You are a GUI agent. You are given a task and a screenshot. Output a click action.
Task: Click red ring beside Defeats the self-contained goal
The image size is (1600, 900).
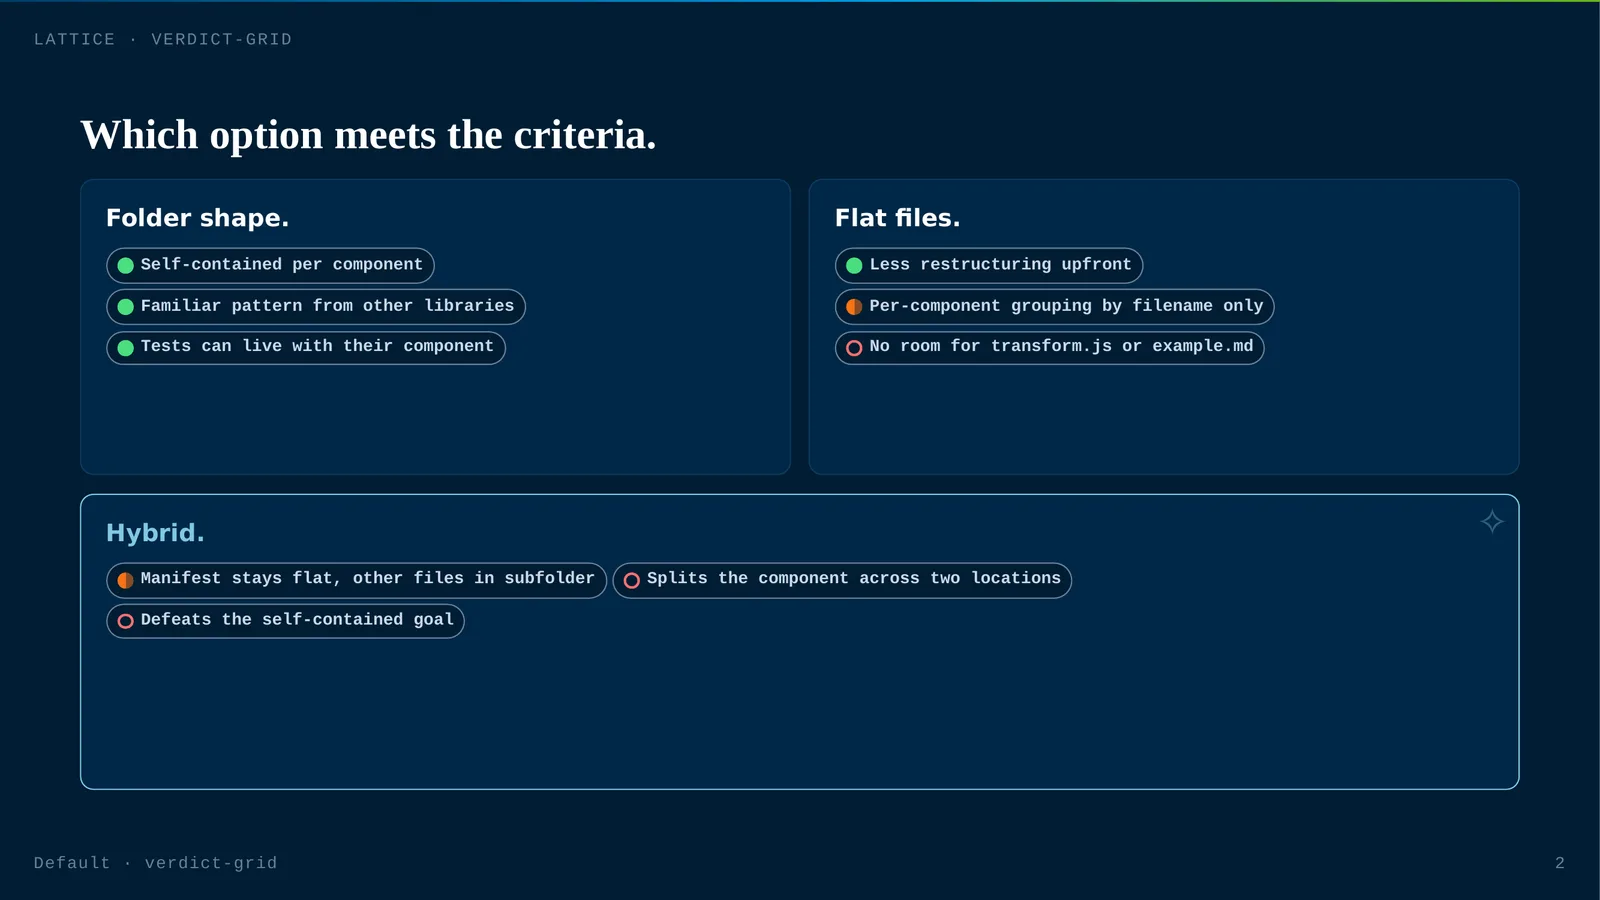point(126,621)
